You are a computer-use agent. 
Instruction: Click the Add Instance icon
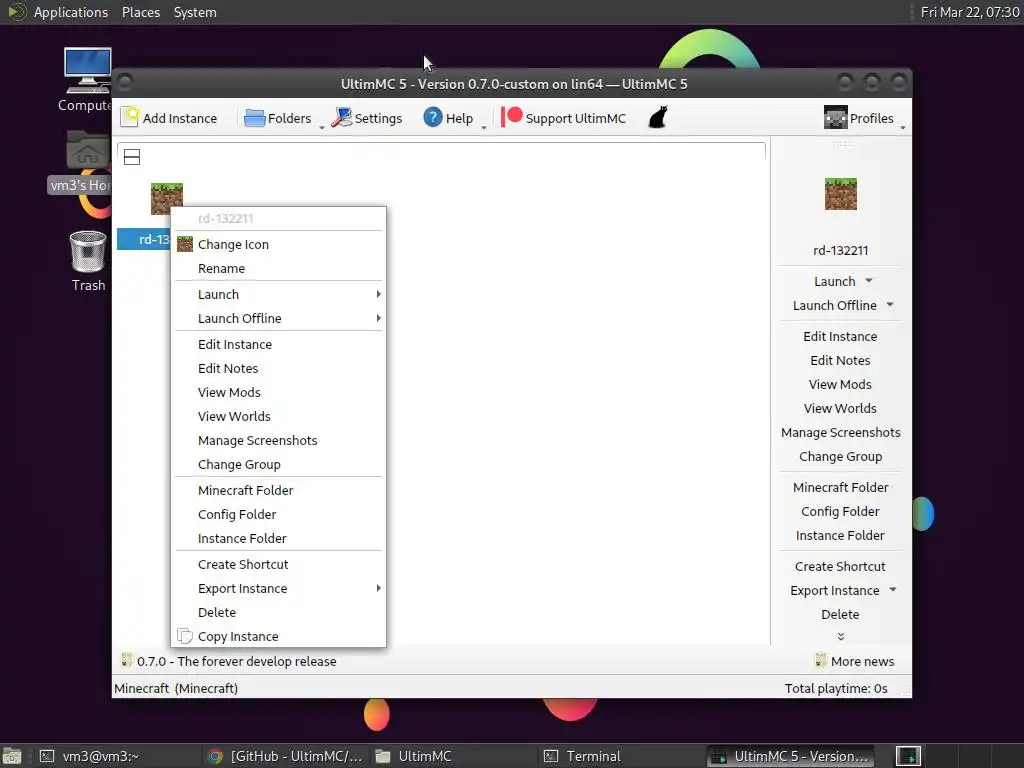[x=130, y=118]
